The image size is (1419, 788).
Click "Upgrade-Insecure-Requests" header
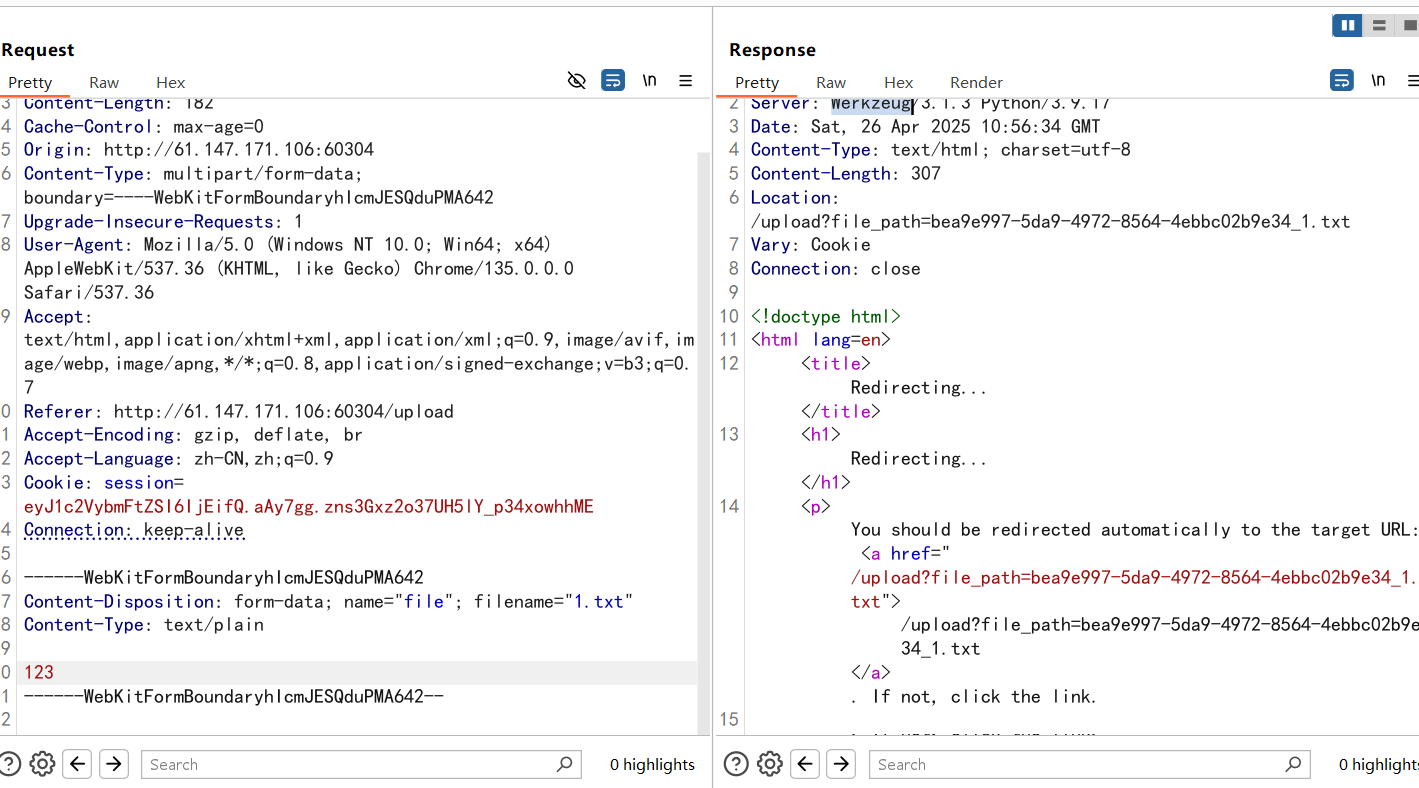coord(163,221)
